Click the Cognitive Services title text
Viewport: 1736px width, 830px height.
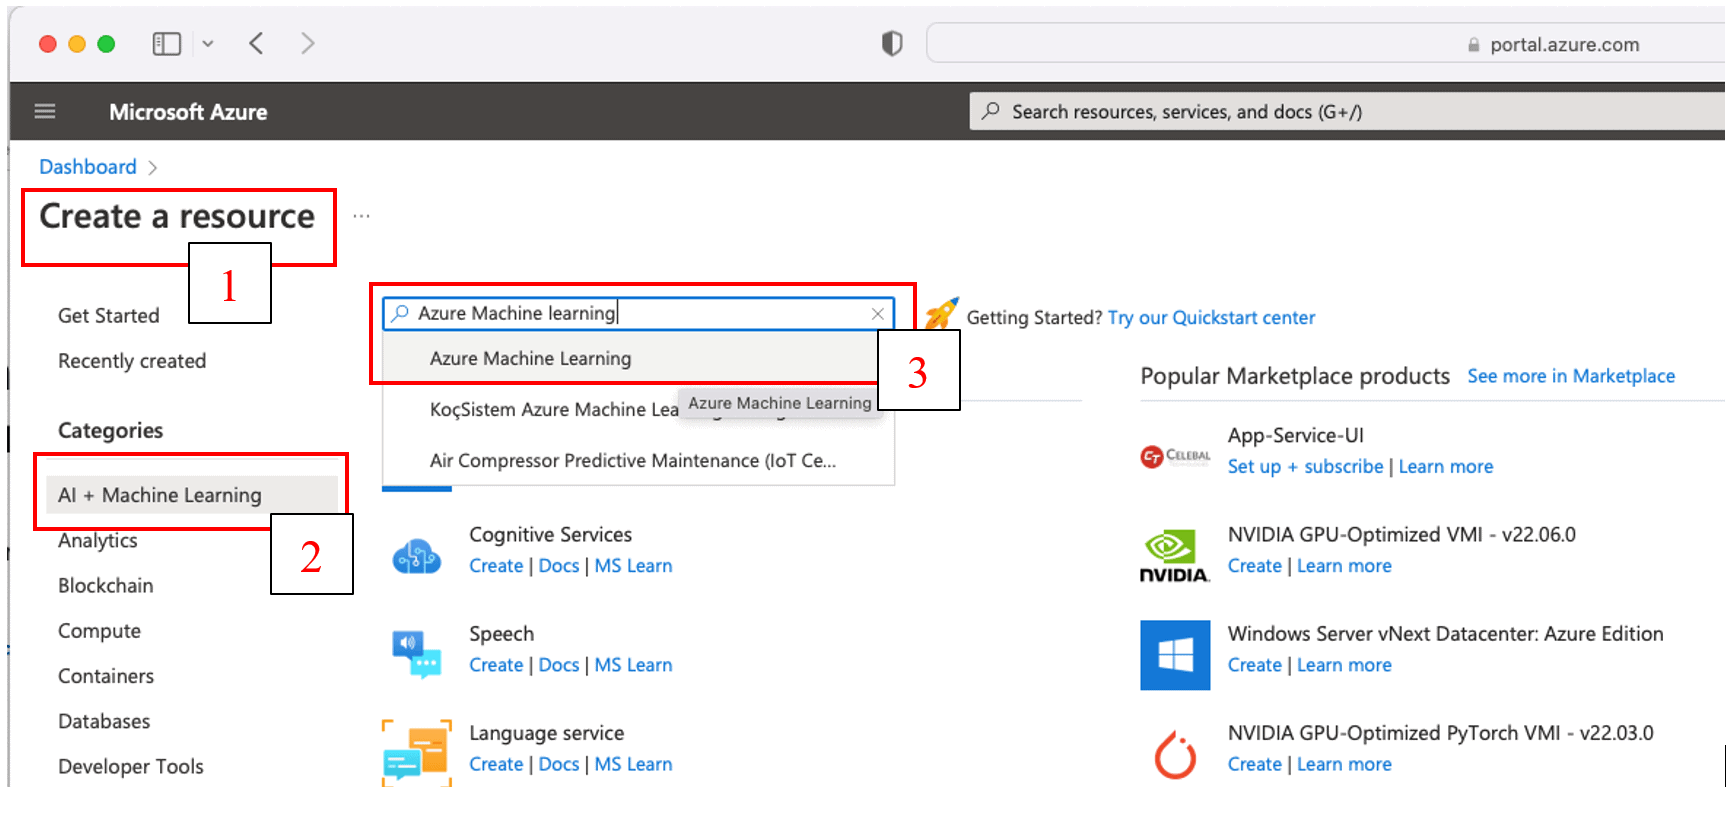pyautogui.click(x=551, y=535)
